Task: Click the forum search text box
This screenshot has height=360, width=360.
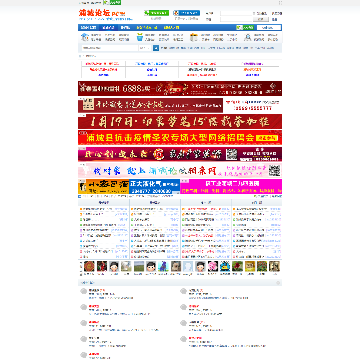Action: 109,48
